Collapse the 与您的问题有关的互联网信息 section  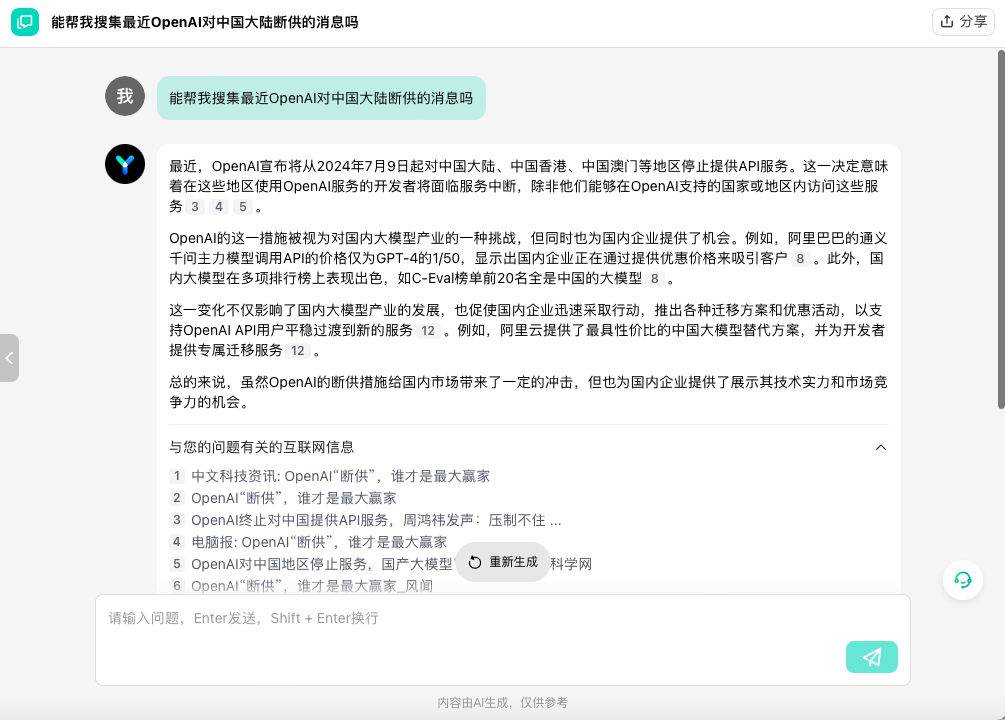(x=881, y=448)
